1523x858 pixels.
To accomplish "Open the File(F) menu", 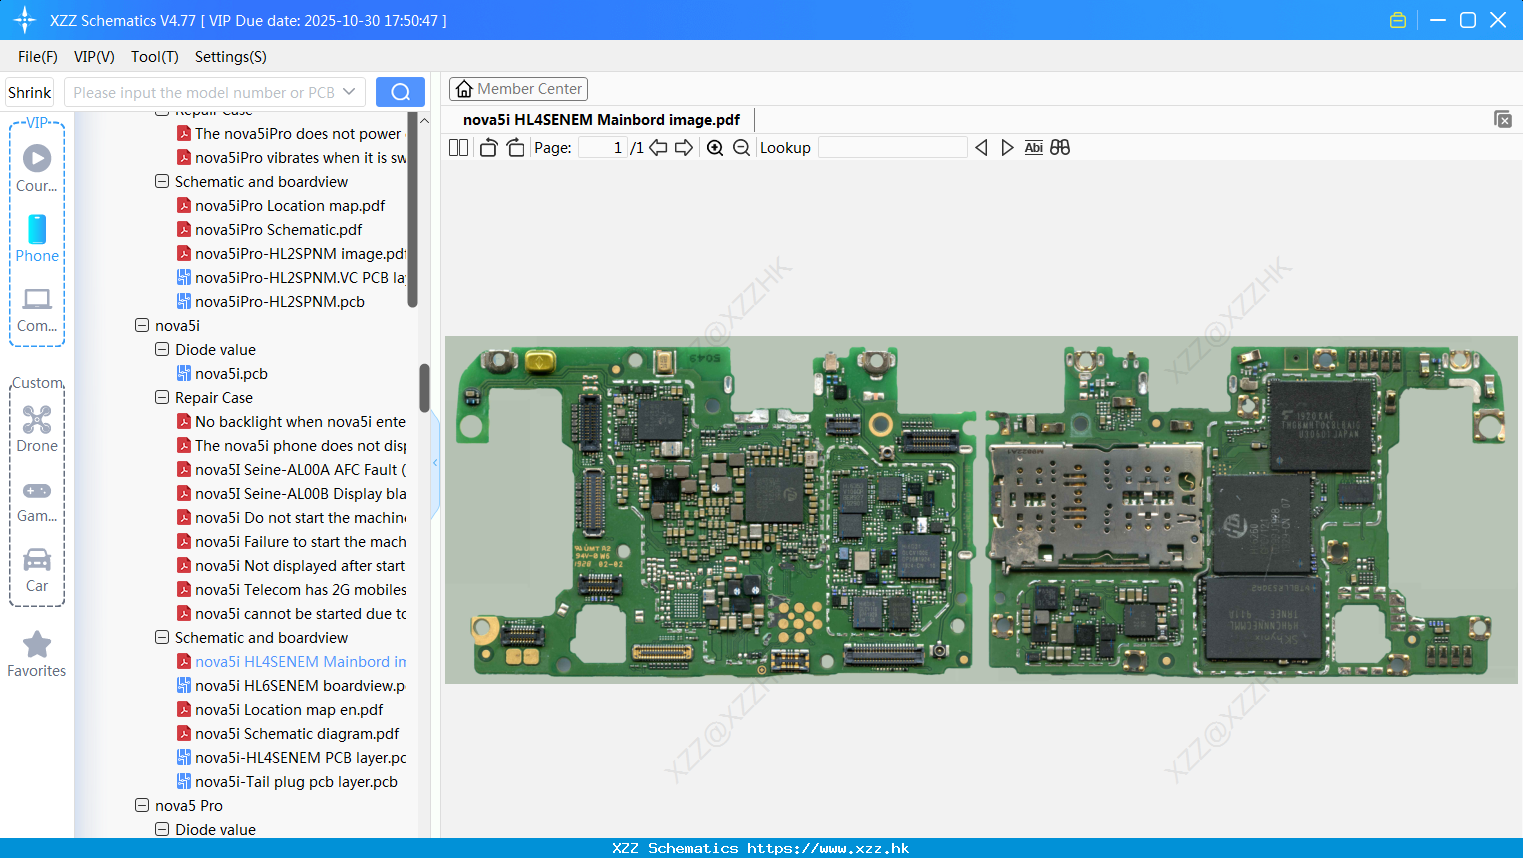I will coord(38,57).
